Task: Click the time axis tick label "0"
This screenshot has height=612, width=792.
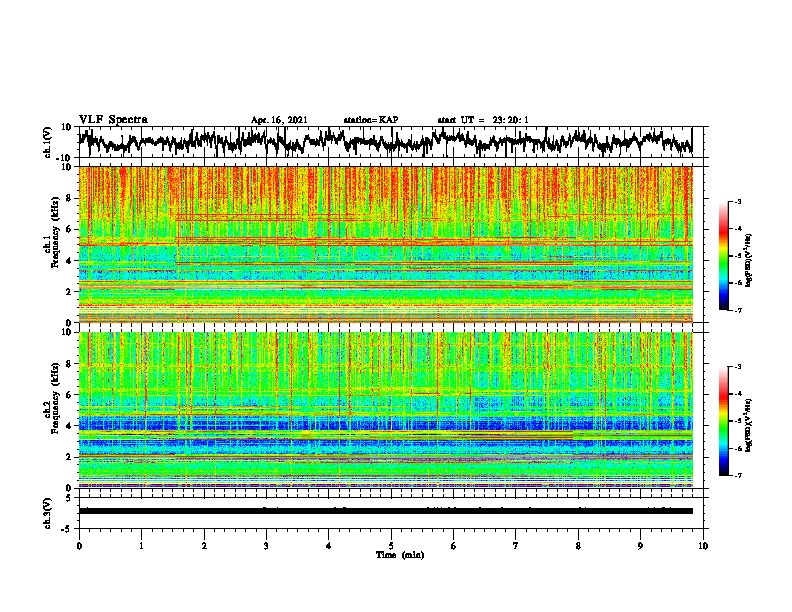Action: tap(79, 546)
